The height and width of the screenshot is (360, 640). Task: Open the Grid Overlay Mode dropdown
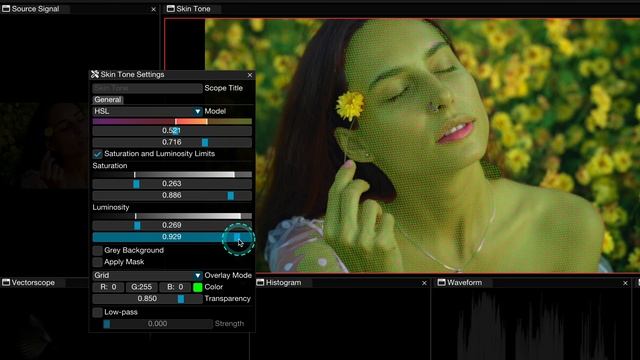147,276
